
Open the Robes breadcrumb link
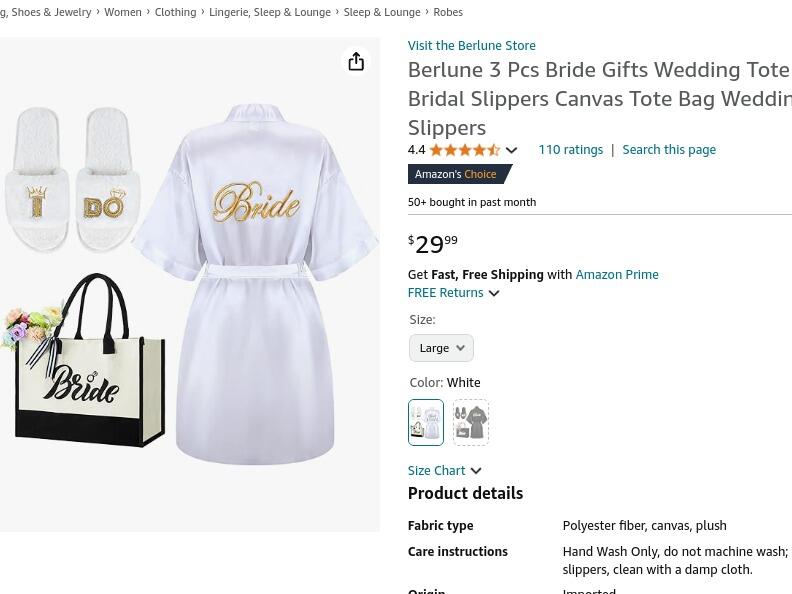(448, 12)
